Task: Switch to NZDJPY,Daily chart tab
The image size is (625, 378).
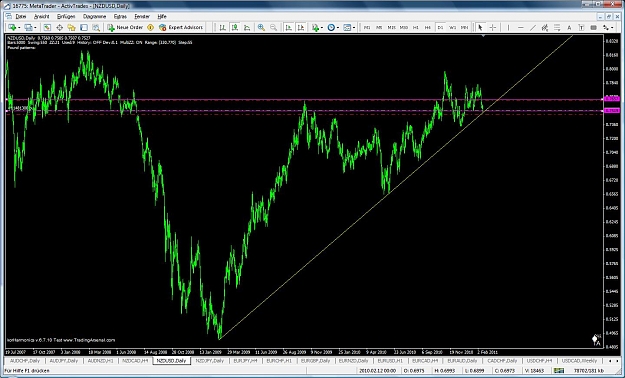Action: [210, 361]
